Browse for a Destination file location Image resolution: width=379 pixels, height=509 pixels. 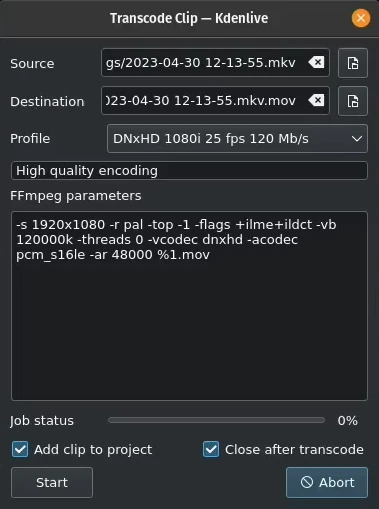[353, 101]
